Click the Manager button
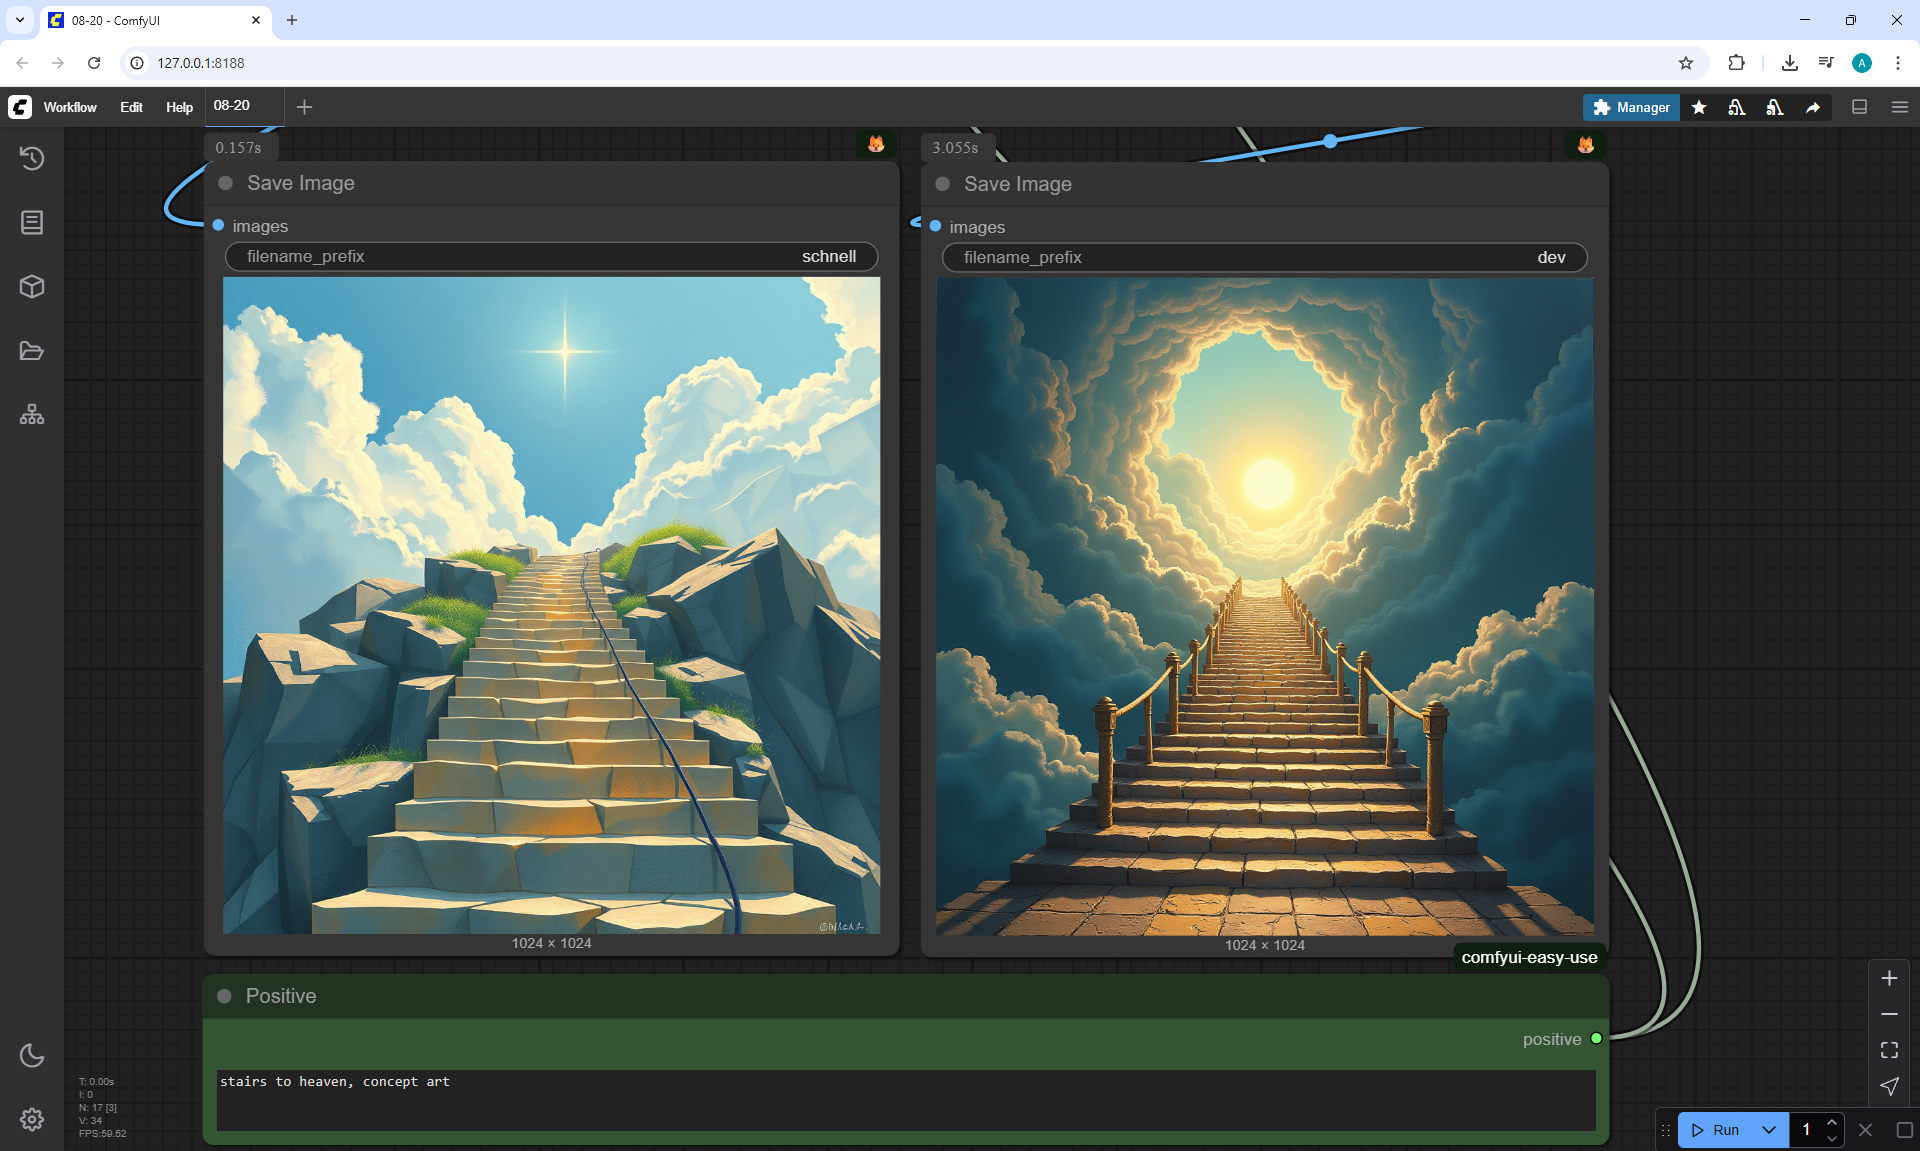The width and height of the screenshot is (1920, 1151). point(1631,107)
